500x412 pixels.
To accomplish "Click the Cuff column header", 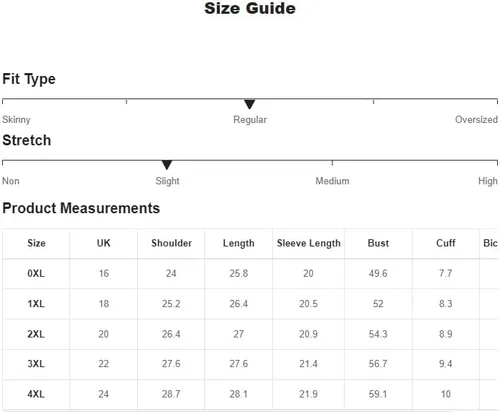I will pos(446,243).
